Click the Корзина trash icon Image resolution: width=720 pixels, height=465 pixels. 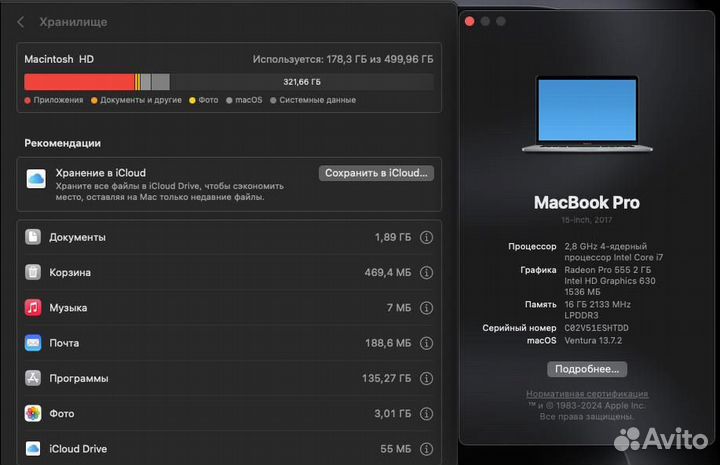point(33,272)
